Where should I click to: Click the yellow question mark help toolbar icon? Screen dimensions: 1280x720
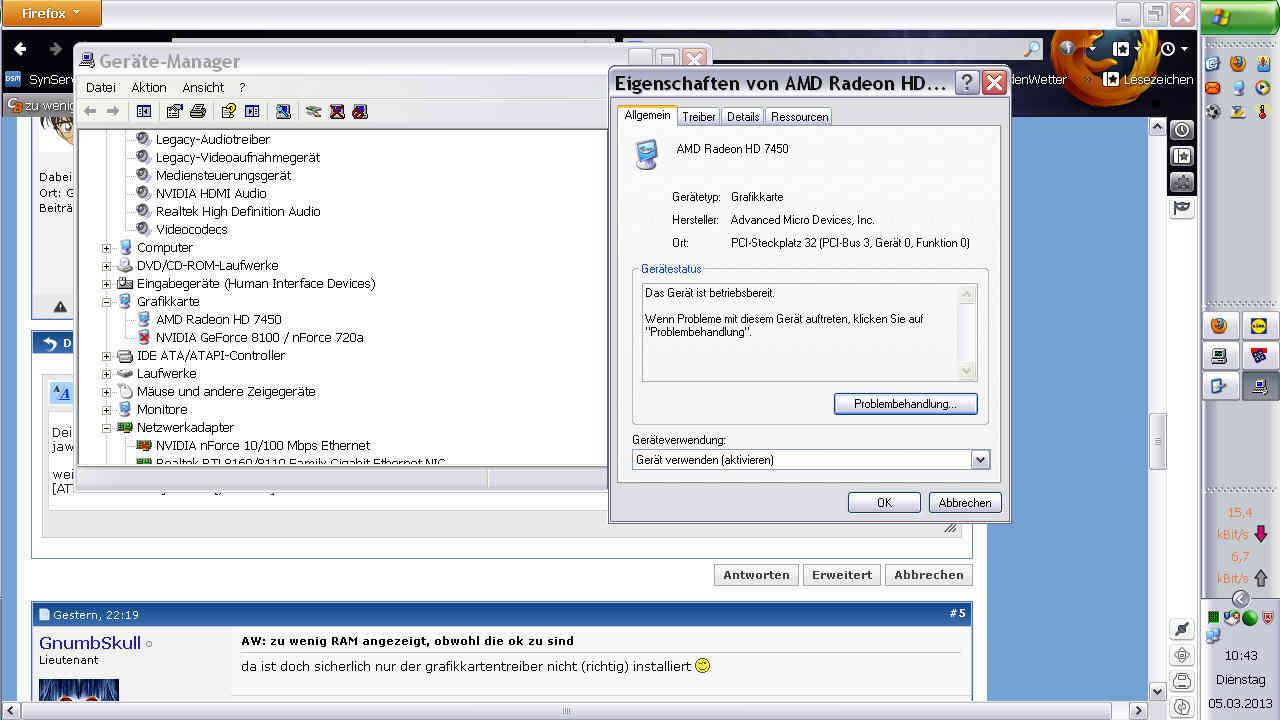click(x=228, y=111)
